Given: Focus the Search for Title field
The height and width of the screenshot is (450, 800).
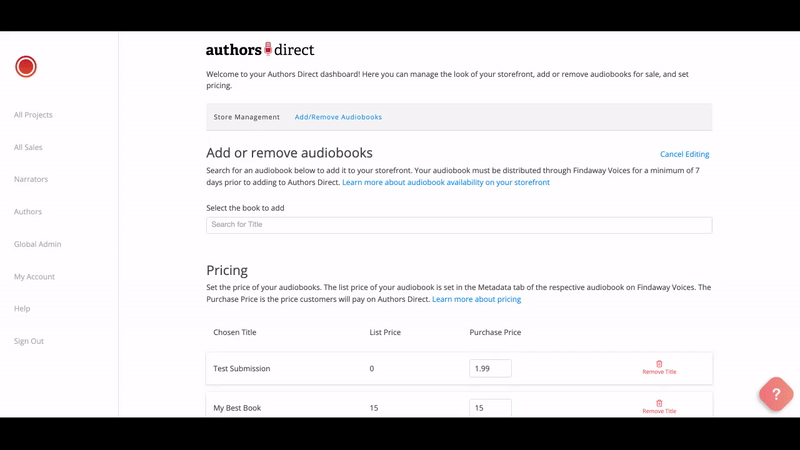Looking at the screenshot, I should pyautogui.click(x=459, y=225).
